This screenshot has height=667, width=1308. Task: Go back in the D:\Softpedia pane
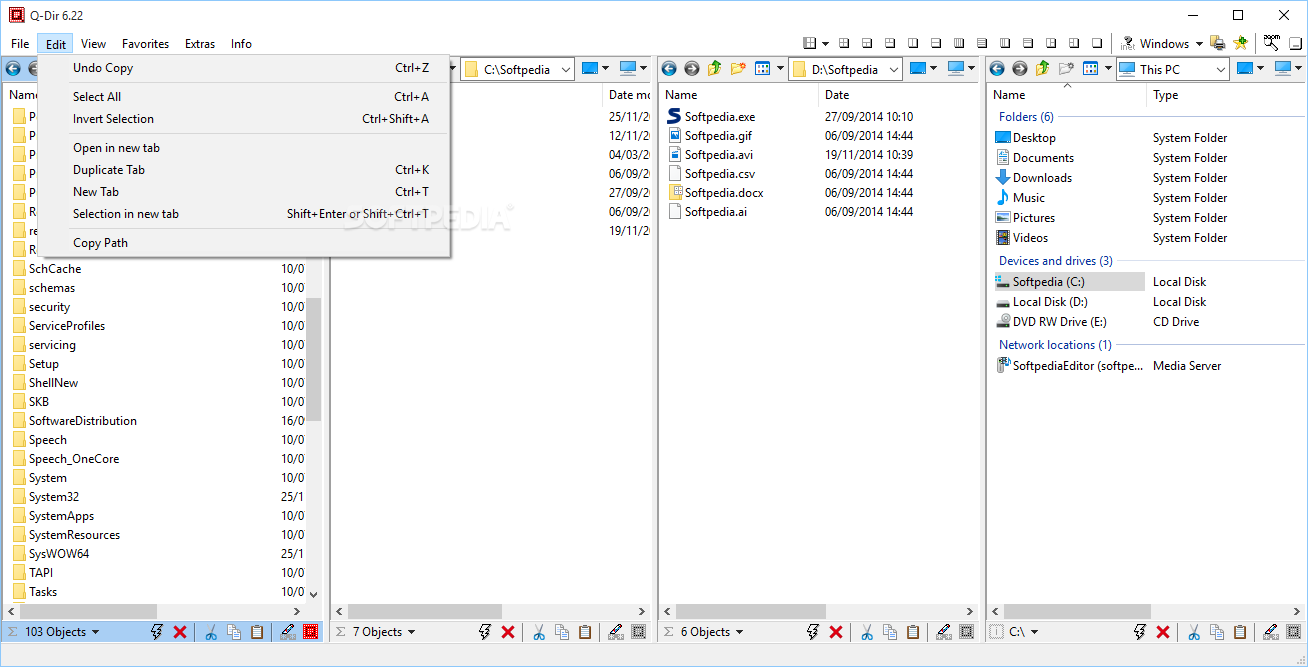[x=669, y=69]
